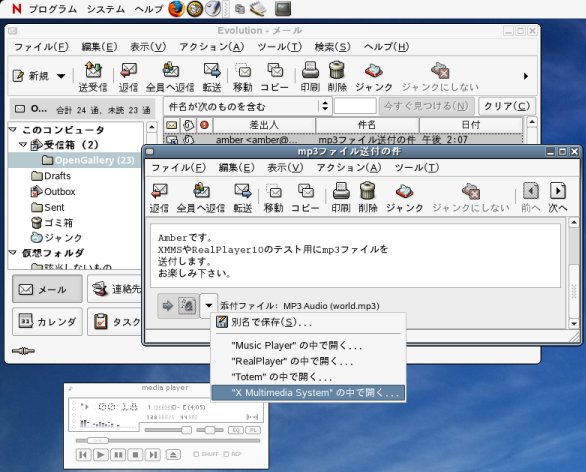Click the red flag column header in message list
Viewport: 586px width, 472px height.
(204, 125)
